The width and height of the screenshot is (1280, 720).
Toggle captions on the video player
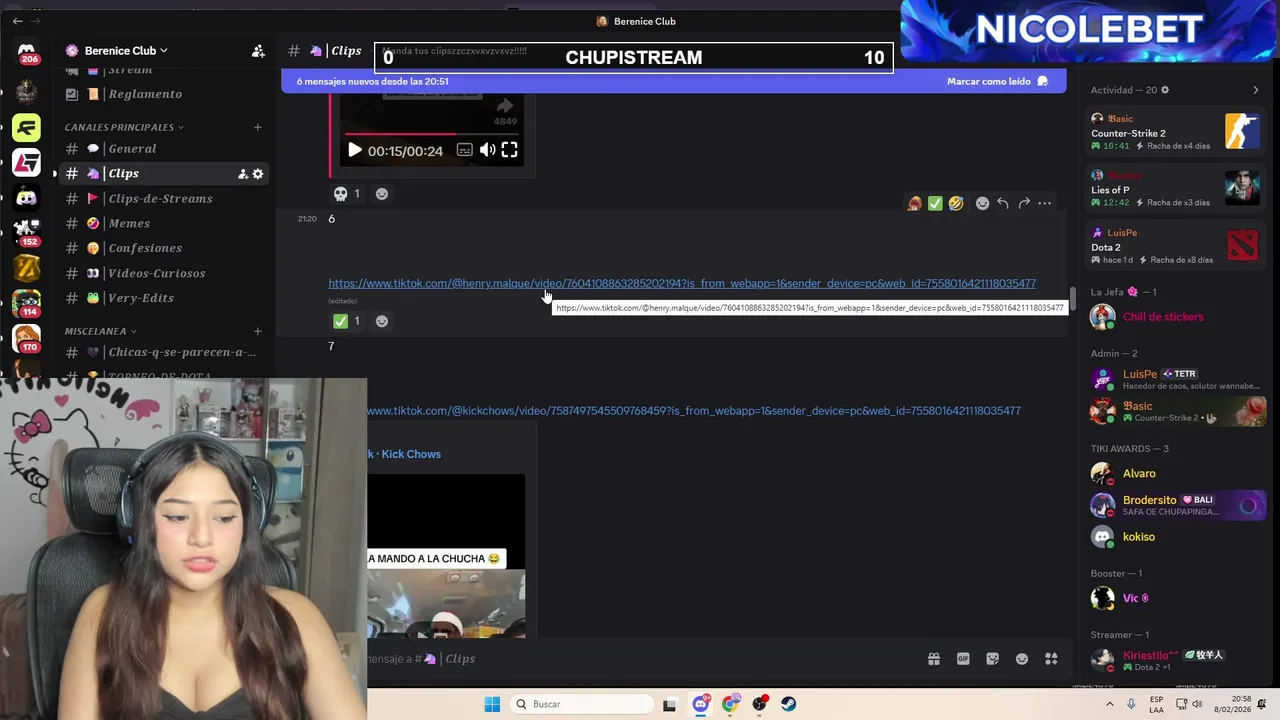click(x=464, y=150)
